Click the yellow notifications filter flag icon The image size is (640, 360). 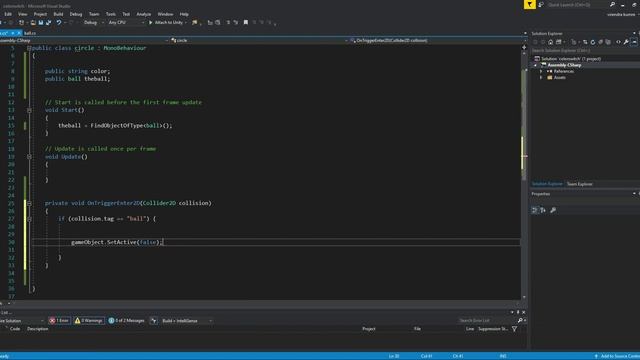[x=529, y=4]
